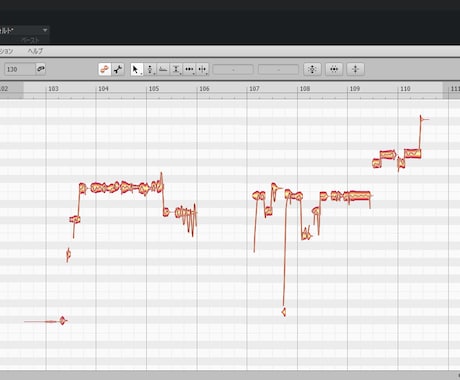Open the ヘルプ (Help) menu

[x=35, y=51]
